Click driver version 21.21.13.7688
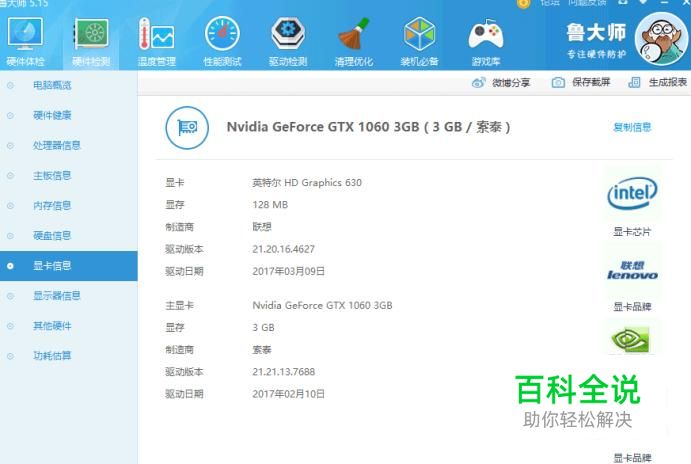This screenshot has width=691, height=464. 283,371
